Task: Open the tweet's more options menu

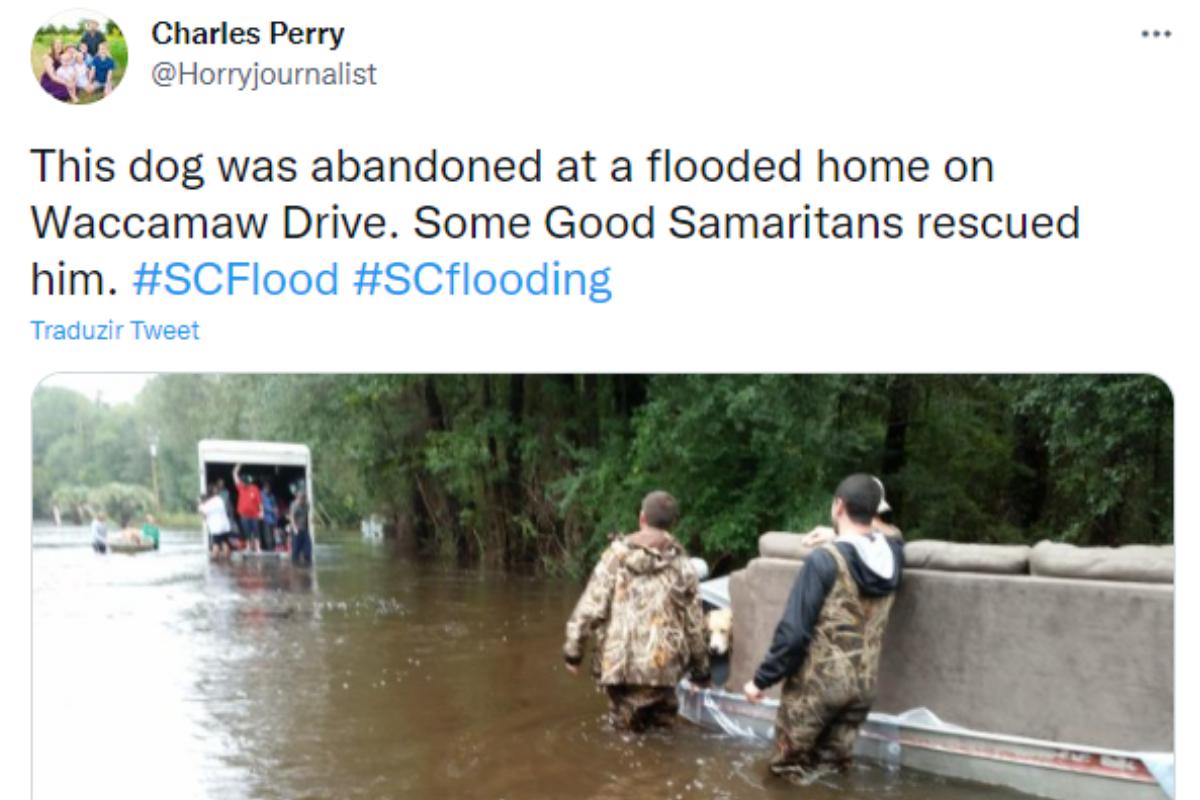Action: [1155, 34]
